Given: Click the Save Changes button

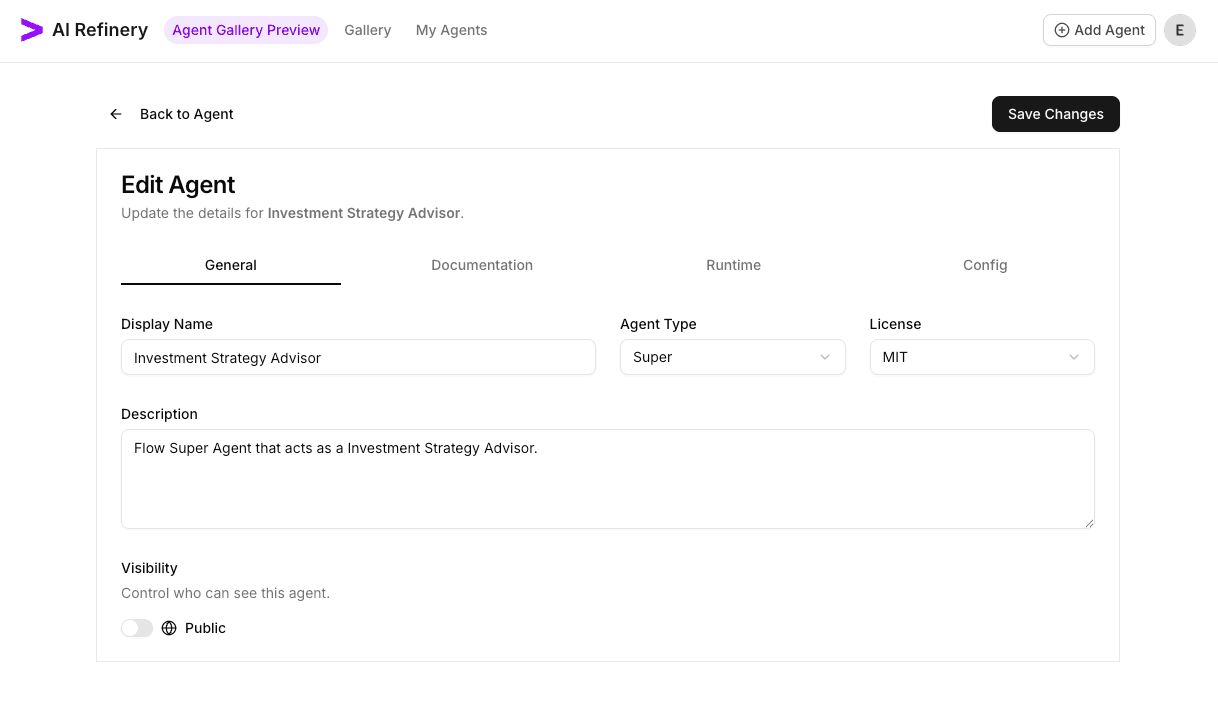Looking at the screenshot, I should (x=1055, y=114).
